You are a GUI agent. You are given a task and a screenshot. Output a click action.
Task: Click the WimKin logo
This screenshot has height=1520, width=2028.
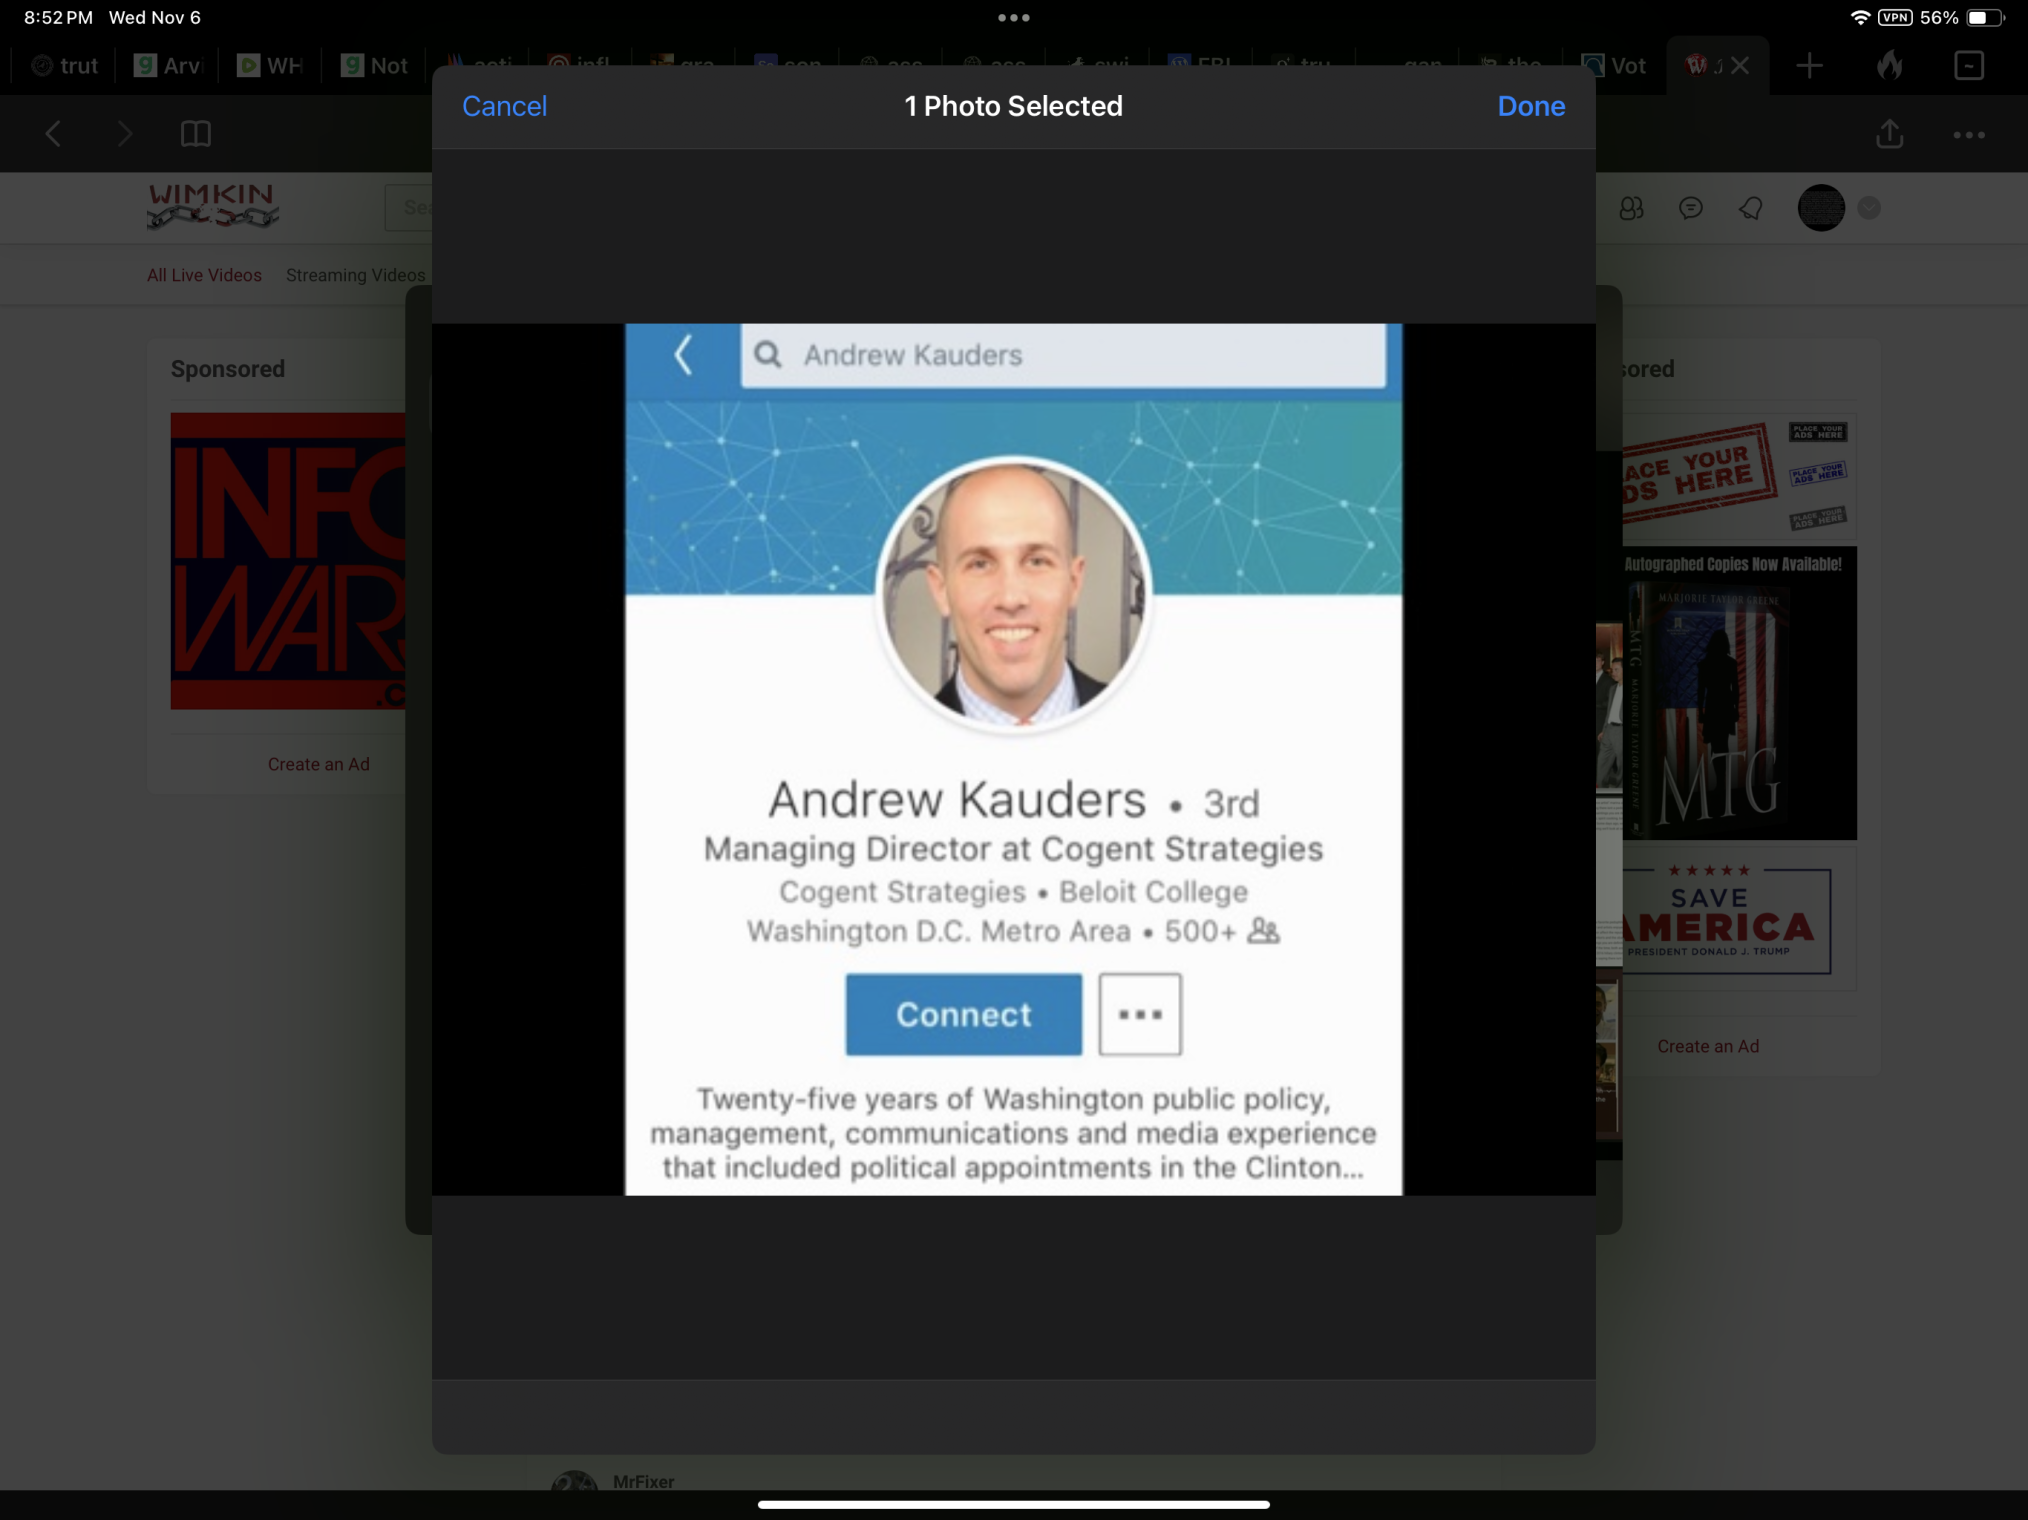pos(212,205)
